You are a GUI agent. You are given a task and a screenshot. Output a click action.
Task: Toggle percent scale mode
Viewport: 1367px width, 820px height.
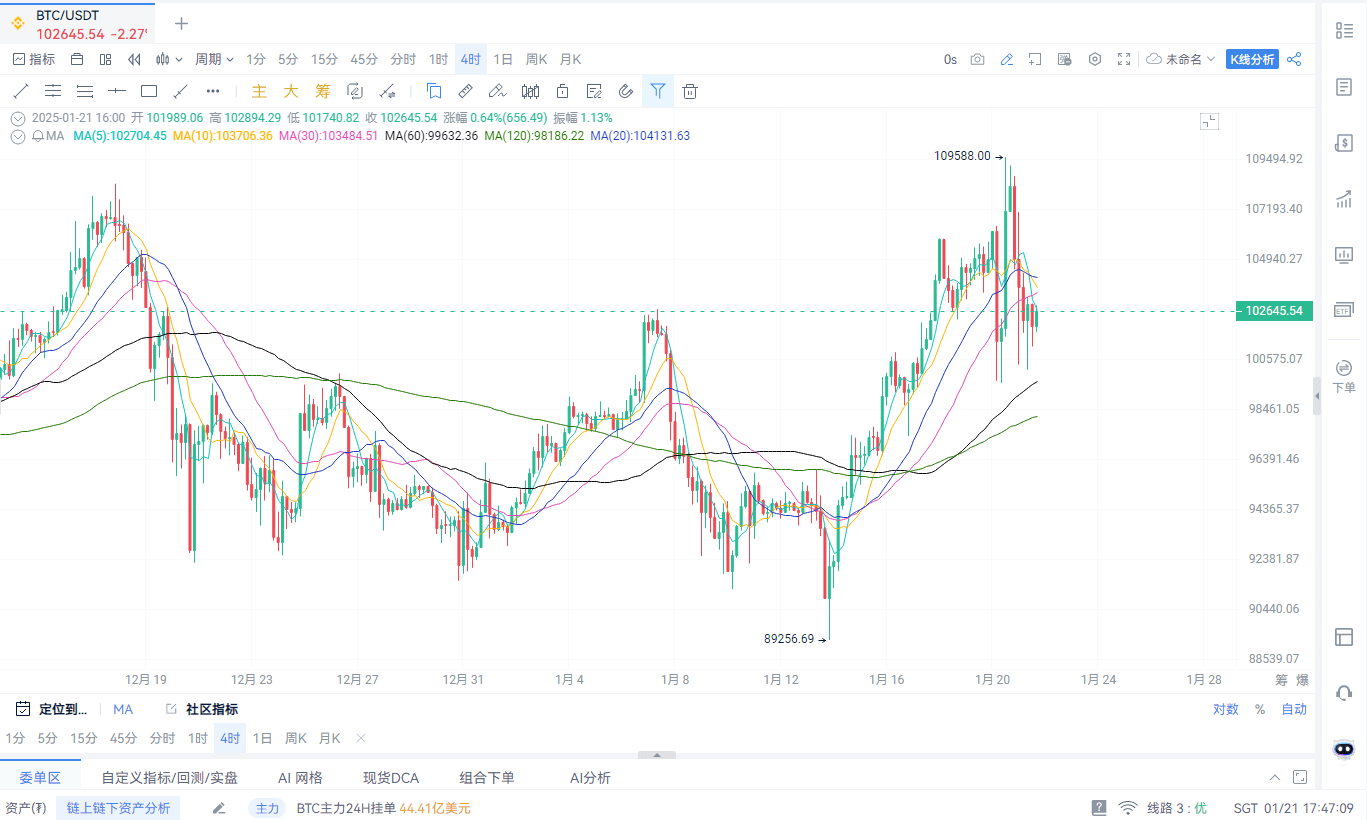(x=1260, y=709)
